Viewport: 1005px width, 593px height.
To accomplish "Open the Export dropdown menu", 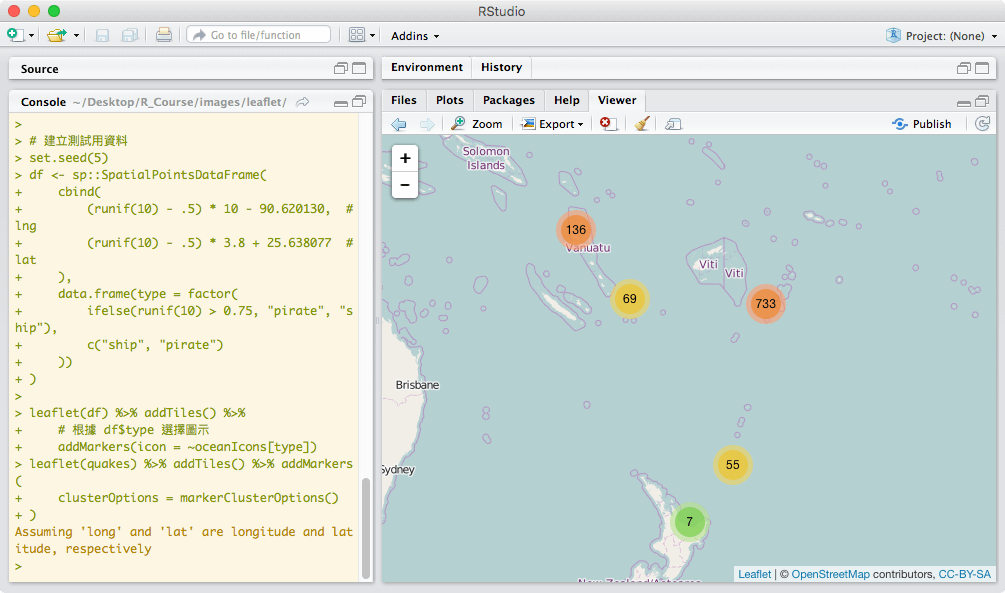I will point(553,124).
